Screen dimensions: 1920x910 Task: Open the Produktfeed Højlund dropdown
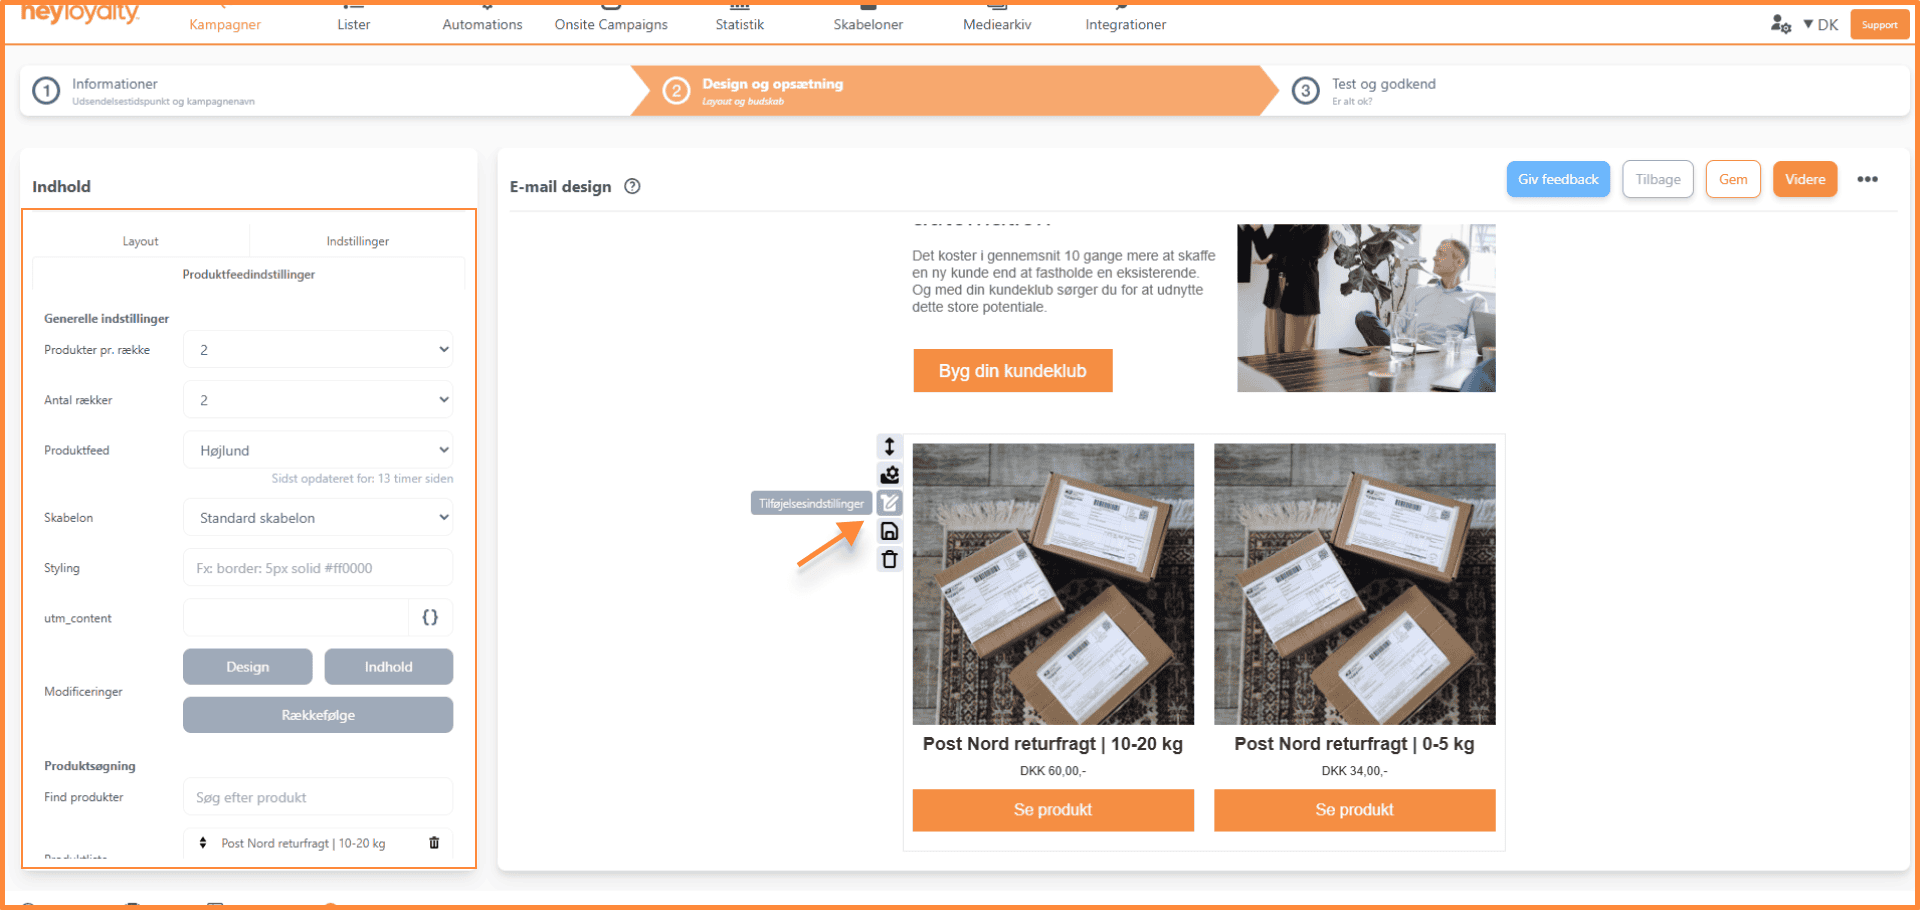(318, 450)
